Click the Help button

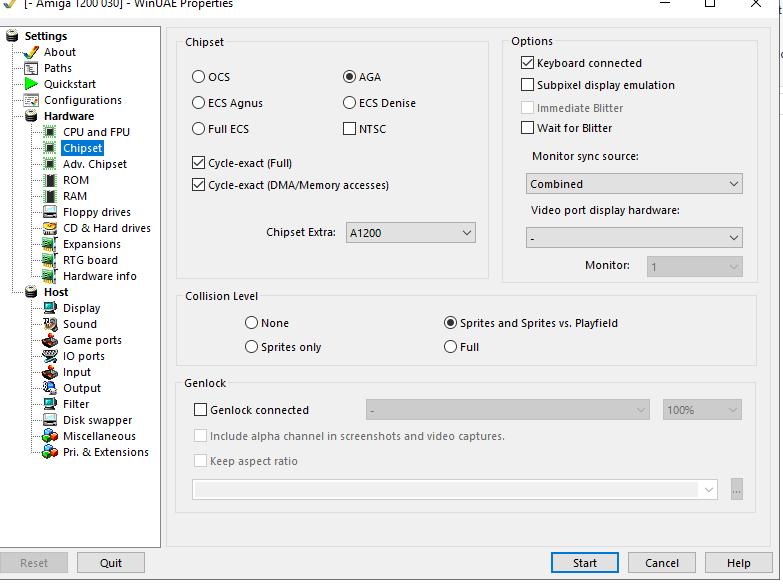[739, 563]
